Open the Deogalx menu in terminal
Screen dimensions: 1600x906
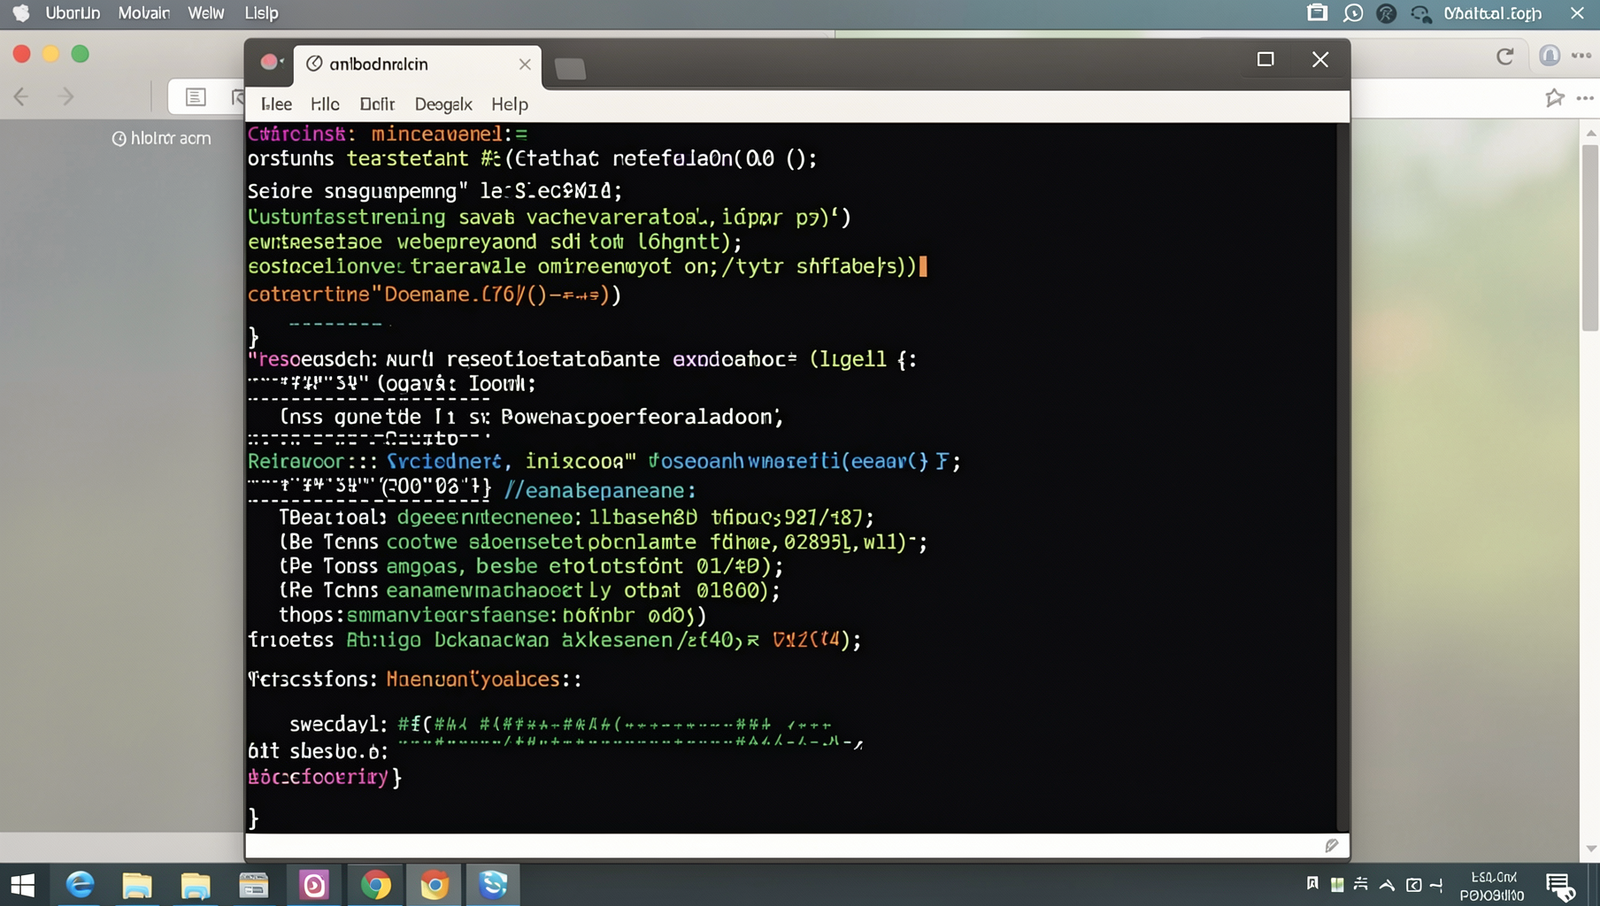[443, 104]
